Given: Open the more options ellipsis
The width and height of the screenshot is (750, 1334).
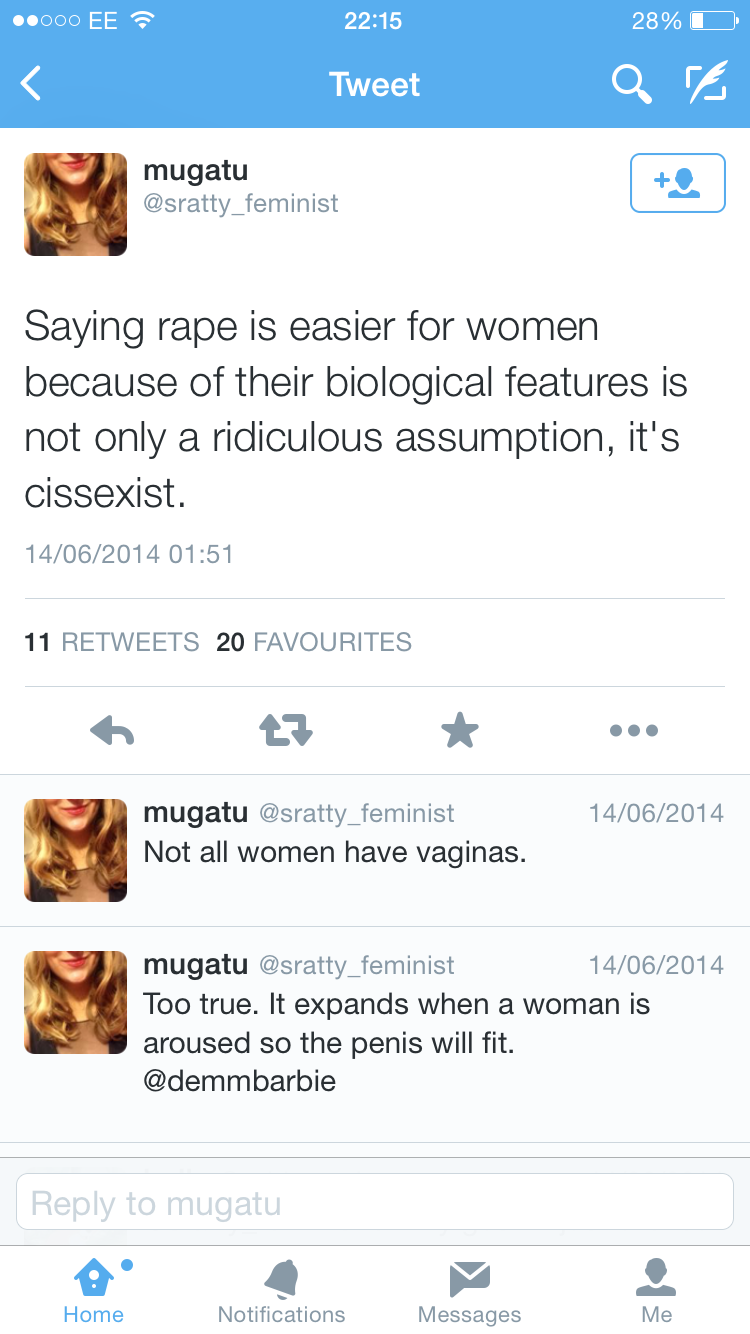Looking at the screenshot, I should [x=634, y=731].
